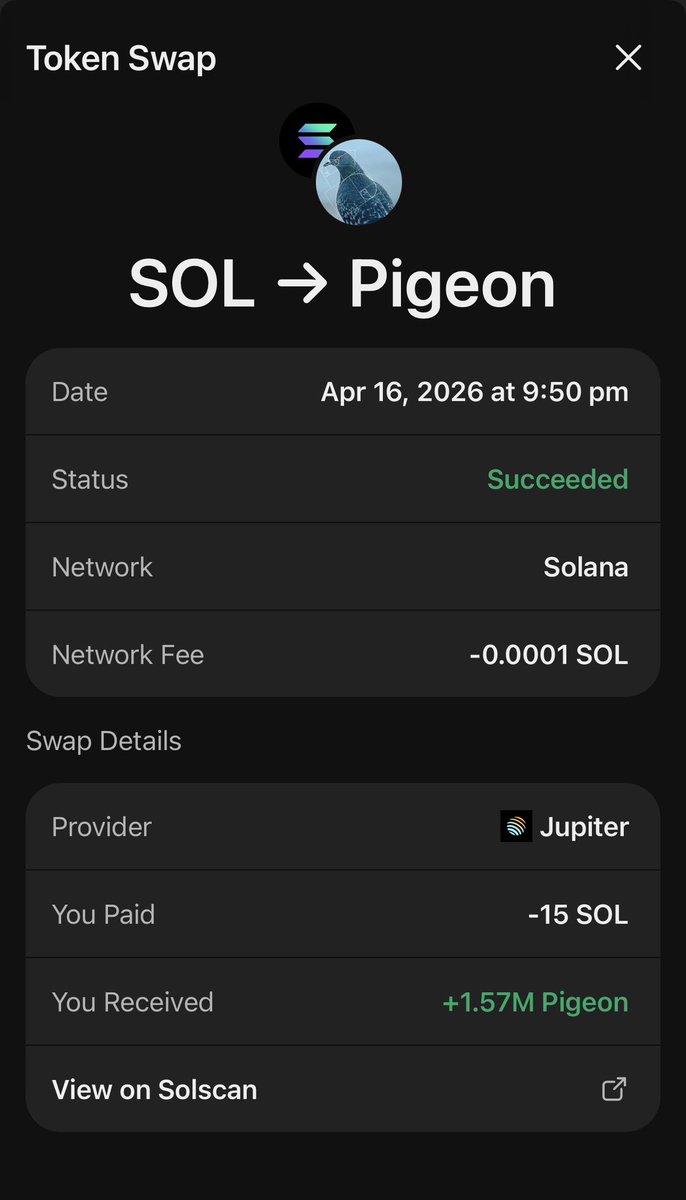
Task: Click the +1.57M Pigeon received amount
Action: 535,1002
